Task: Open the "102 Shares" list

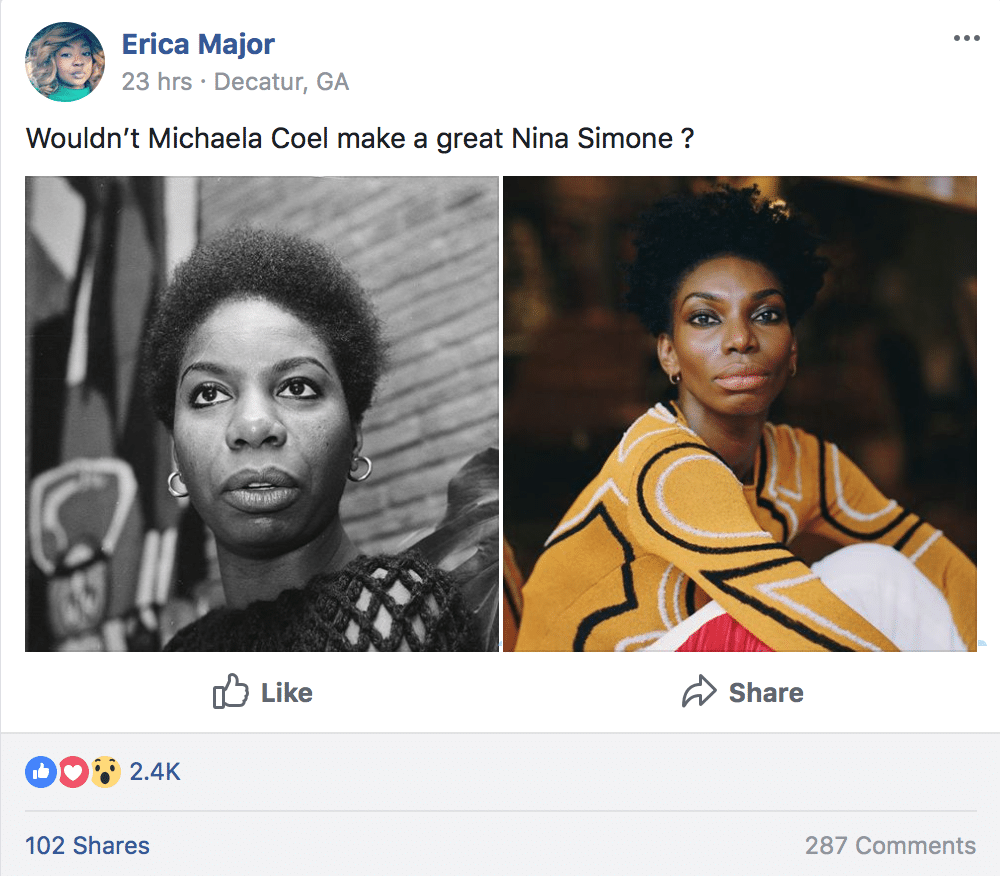Action: pos(87,846)
